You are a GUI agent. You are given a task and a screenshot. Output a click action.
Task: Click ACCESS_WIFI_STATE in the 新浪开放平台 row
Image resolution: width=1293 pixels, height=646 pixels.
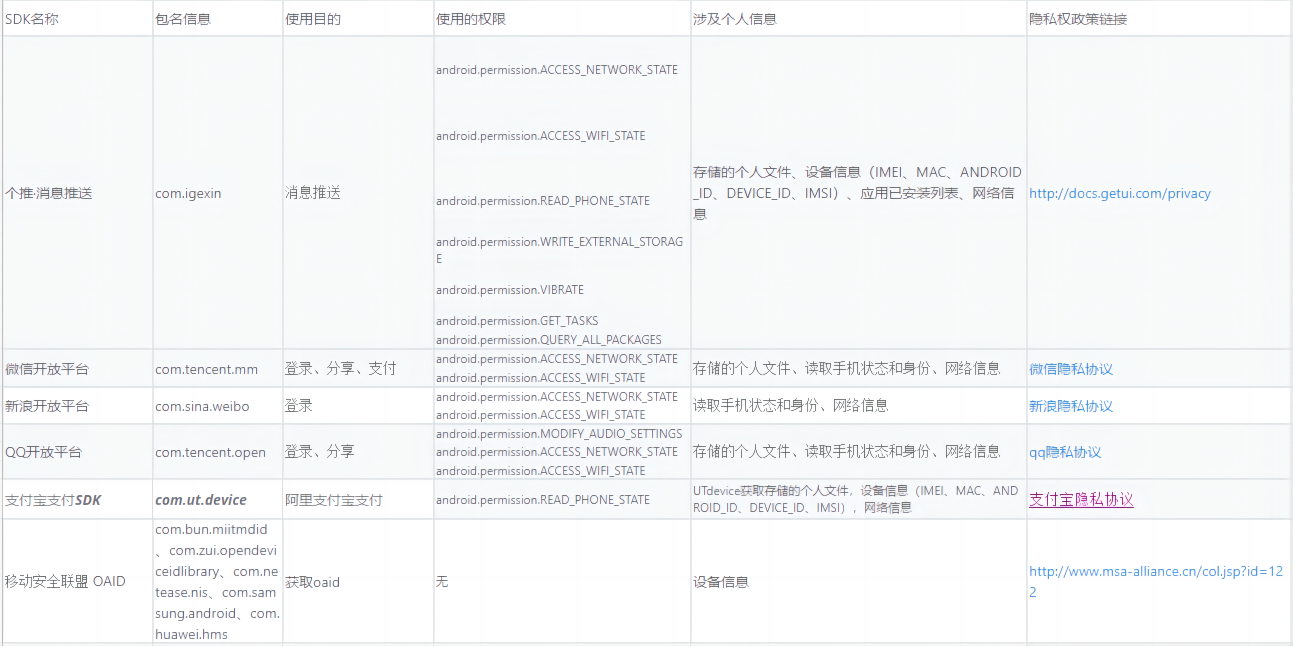click(x=541, y=415)
